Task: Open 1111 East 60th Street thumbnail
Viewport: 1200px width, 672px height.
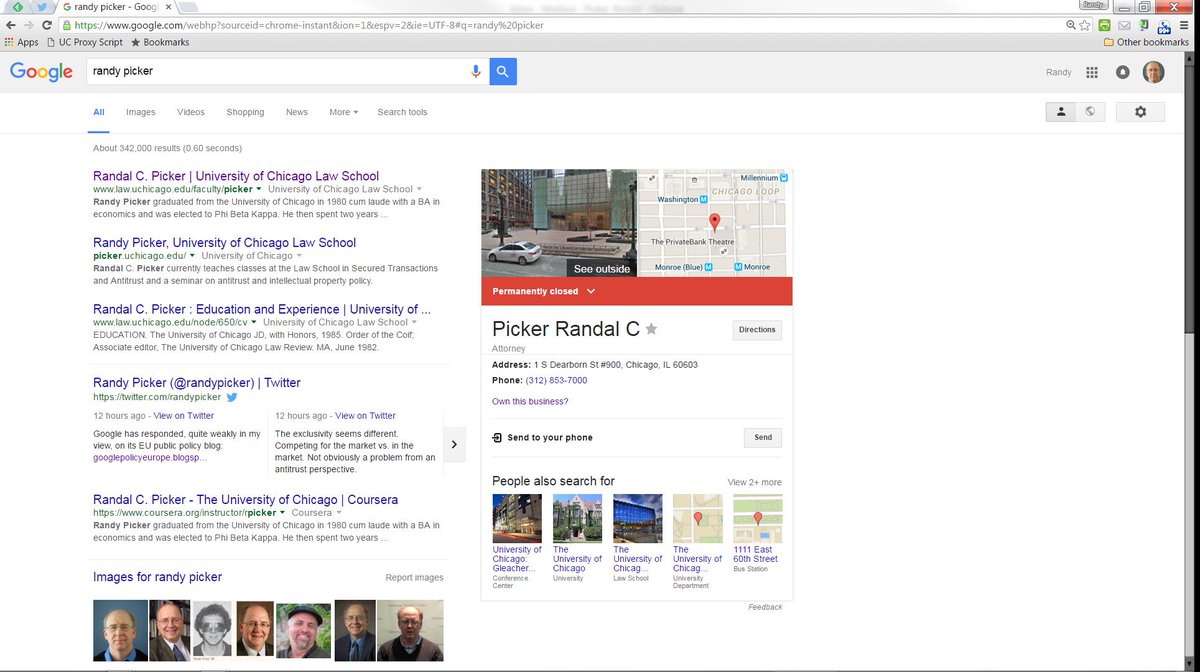Action: coord(757,518)
